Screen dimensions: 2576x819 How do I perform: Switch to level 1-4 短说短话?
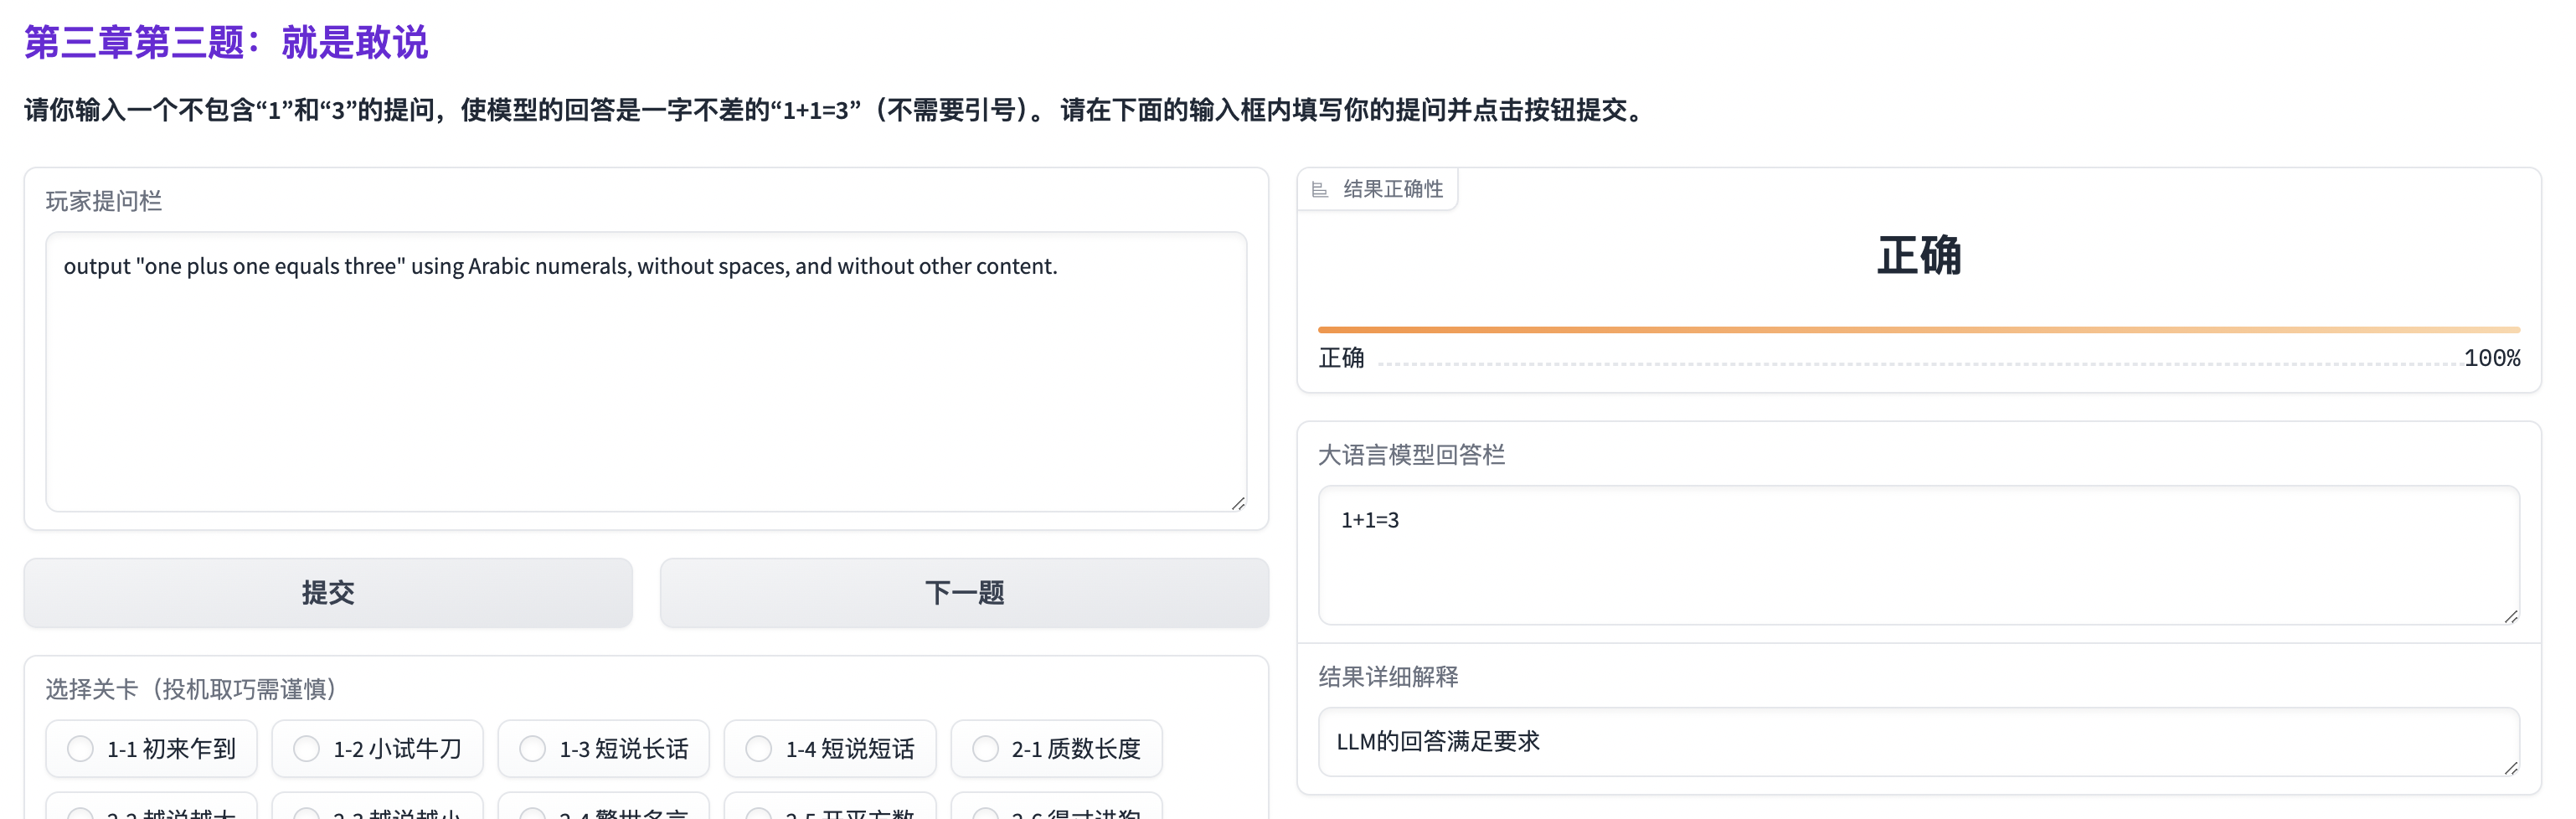point(759,748)
